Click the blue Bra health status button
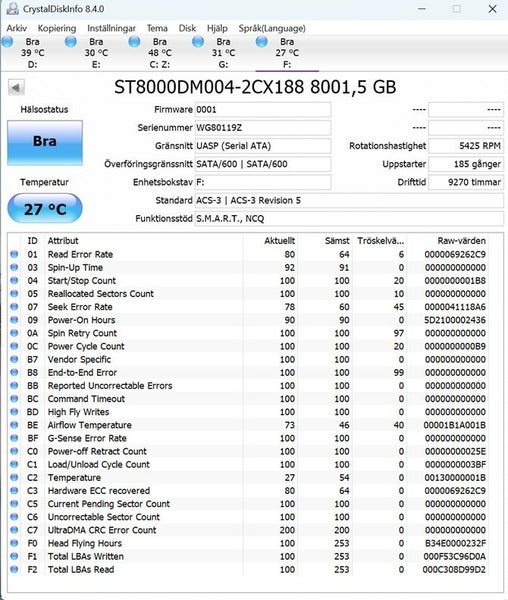The width and height of the screenshot is (508, 600). coord(45,143)
